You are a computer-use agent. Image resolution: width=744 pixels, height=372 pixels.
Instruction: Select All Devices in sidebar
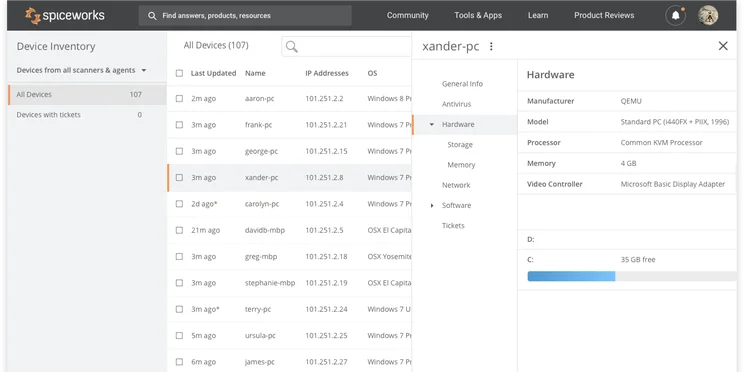pyautogui.click(x=87, y=94)
